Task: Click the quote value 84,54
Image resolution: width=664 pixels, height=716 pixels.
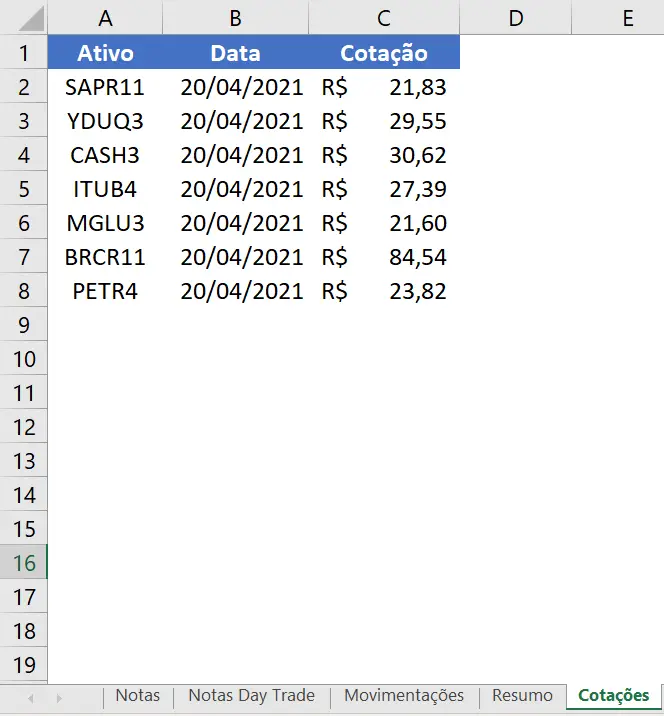Action: 417,257
